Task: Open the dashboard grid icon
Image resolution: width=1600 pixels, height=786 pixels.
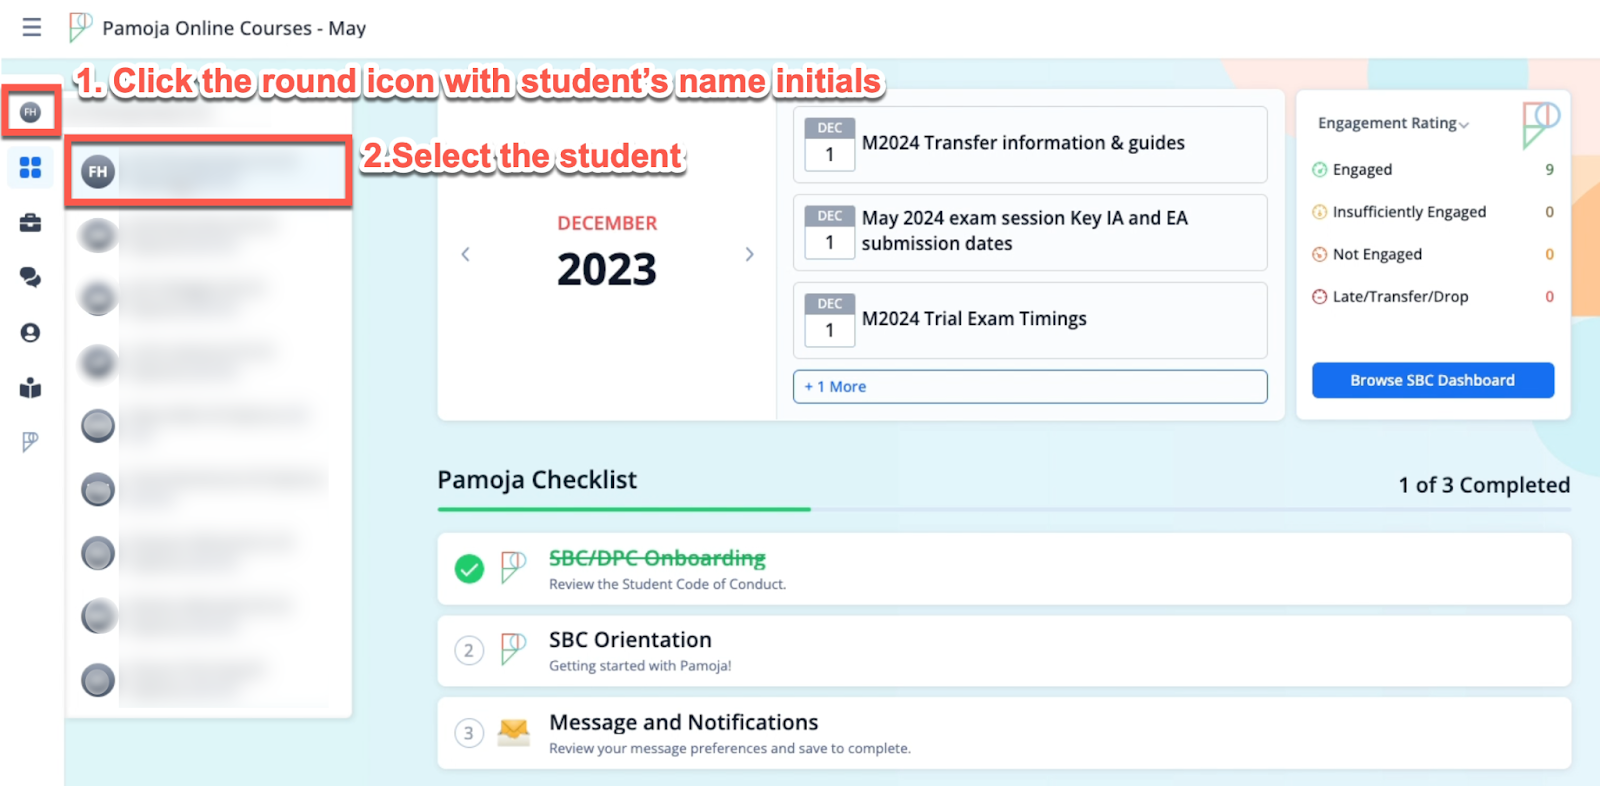Action: pyautogui.click(x=30, y=167)
